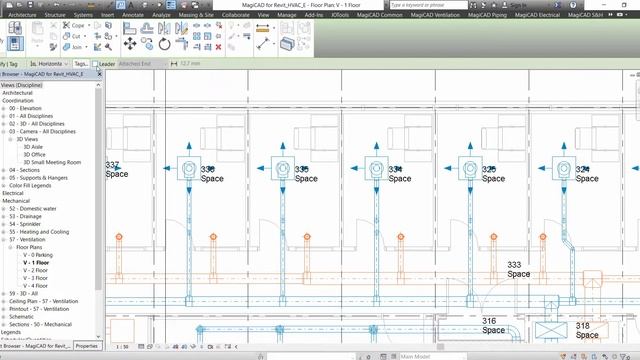Click the Project Browser vertical scrollbar
The image size is (640, 360).
click(x=98, y=188)
